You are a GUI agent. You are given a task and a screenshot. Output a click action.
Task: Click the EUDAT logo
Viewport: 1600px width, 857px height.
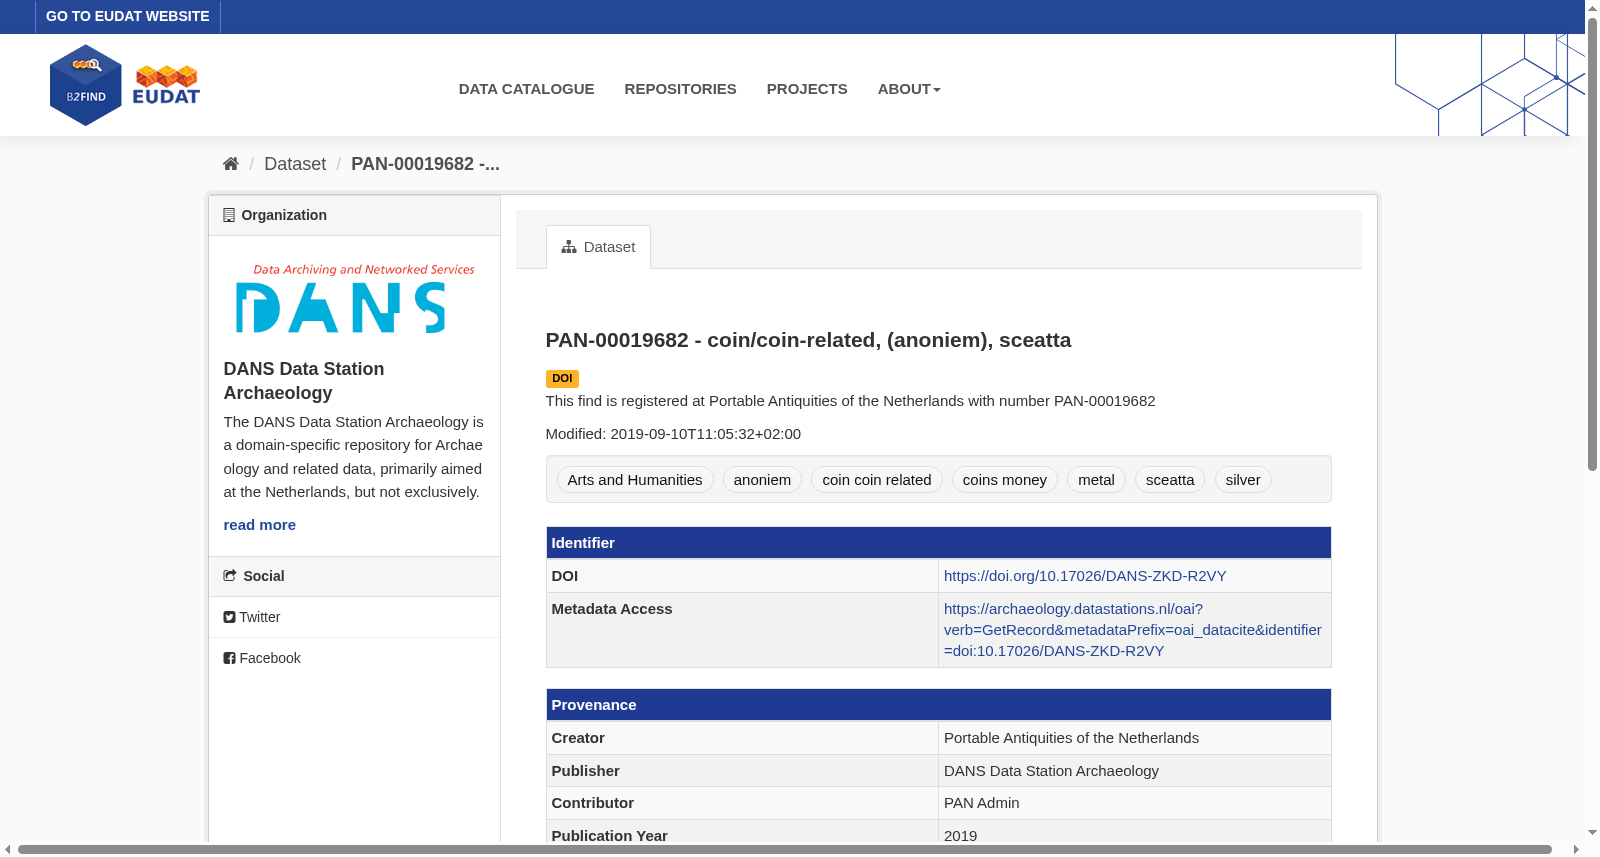point(166,85)
